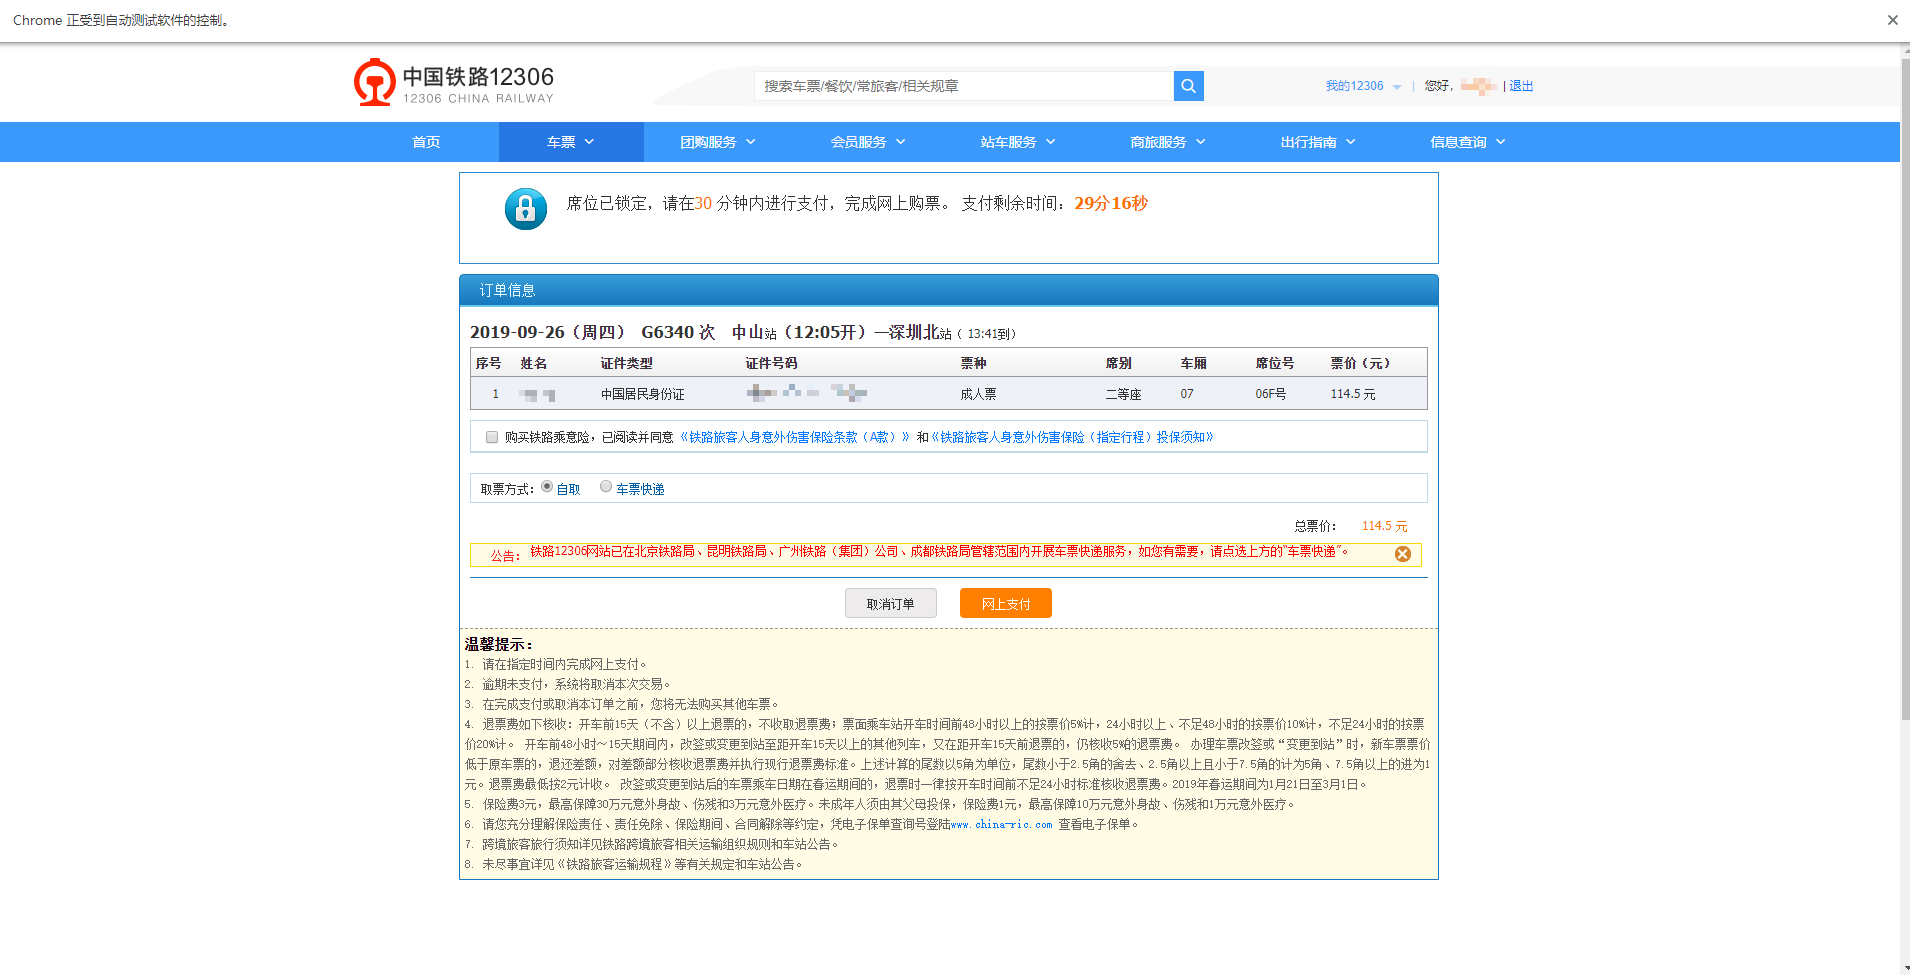Click the 证件号码 column header
This screenshot has height=975, width=1910.
pos(771,363)
